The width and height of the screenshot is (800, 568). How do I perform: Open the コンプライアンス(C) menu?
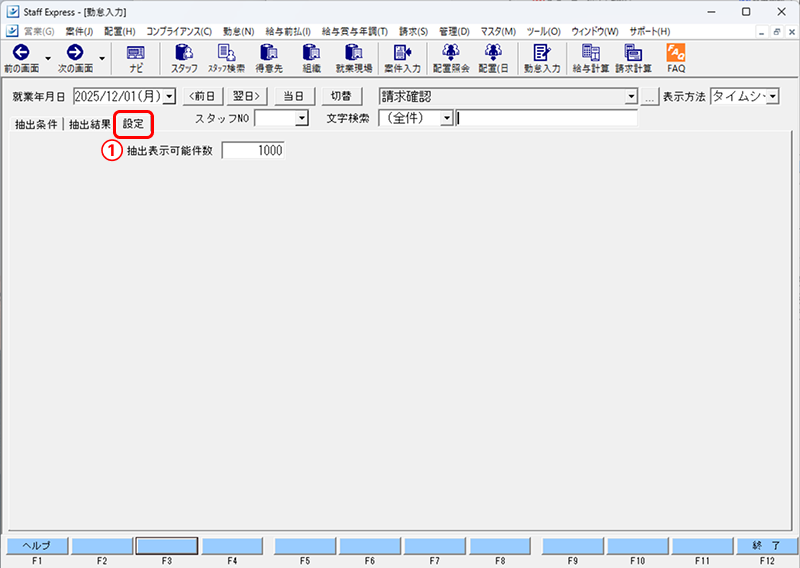(x=179, y=32)
